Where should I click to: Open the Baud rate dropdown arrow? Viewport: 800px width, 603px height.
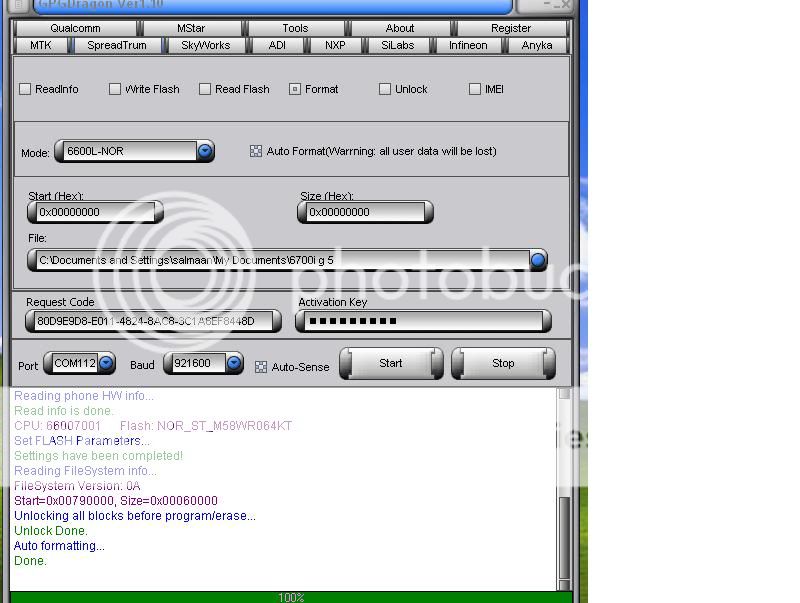234,363
